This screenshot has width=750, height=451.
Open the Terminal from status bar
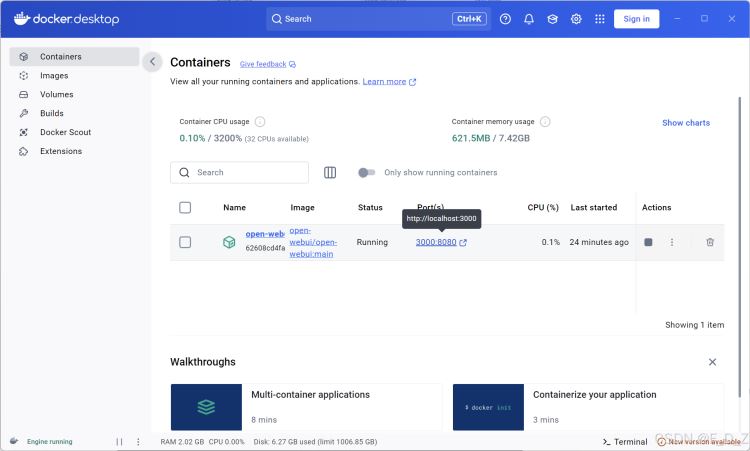tap(625, 441)
